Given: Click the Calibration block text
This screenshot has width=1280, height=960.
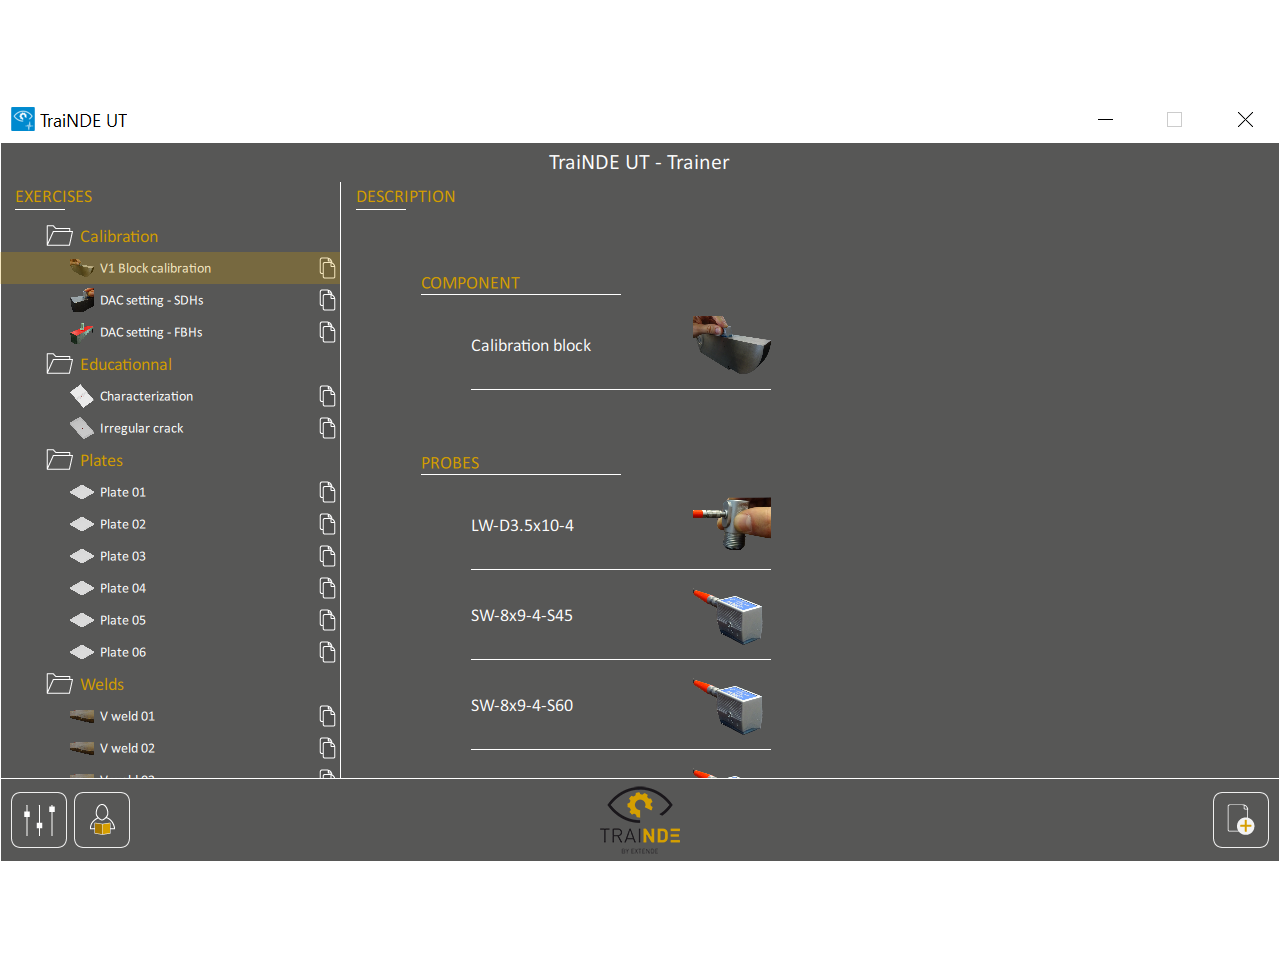Looking at the screenshot, I should (x=531, y=345).
